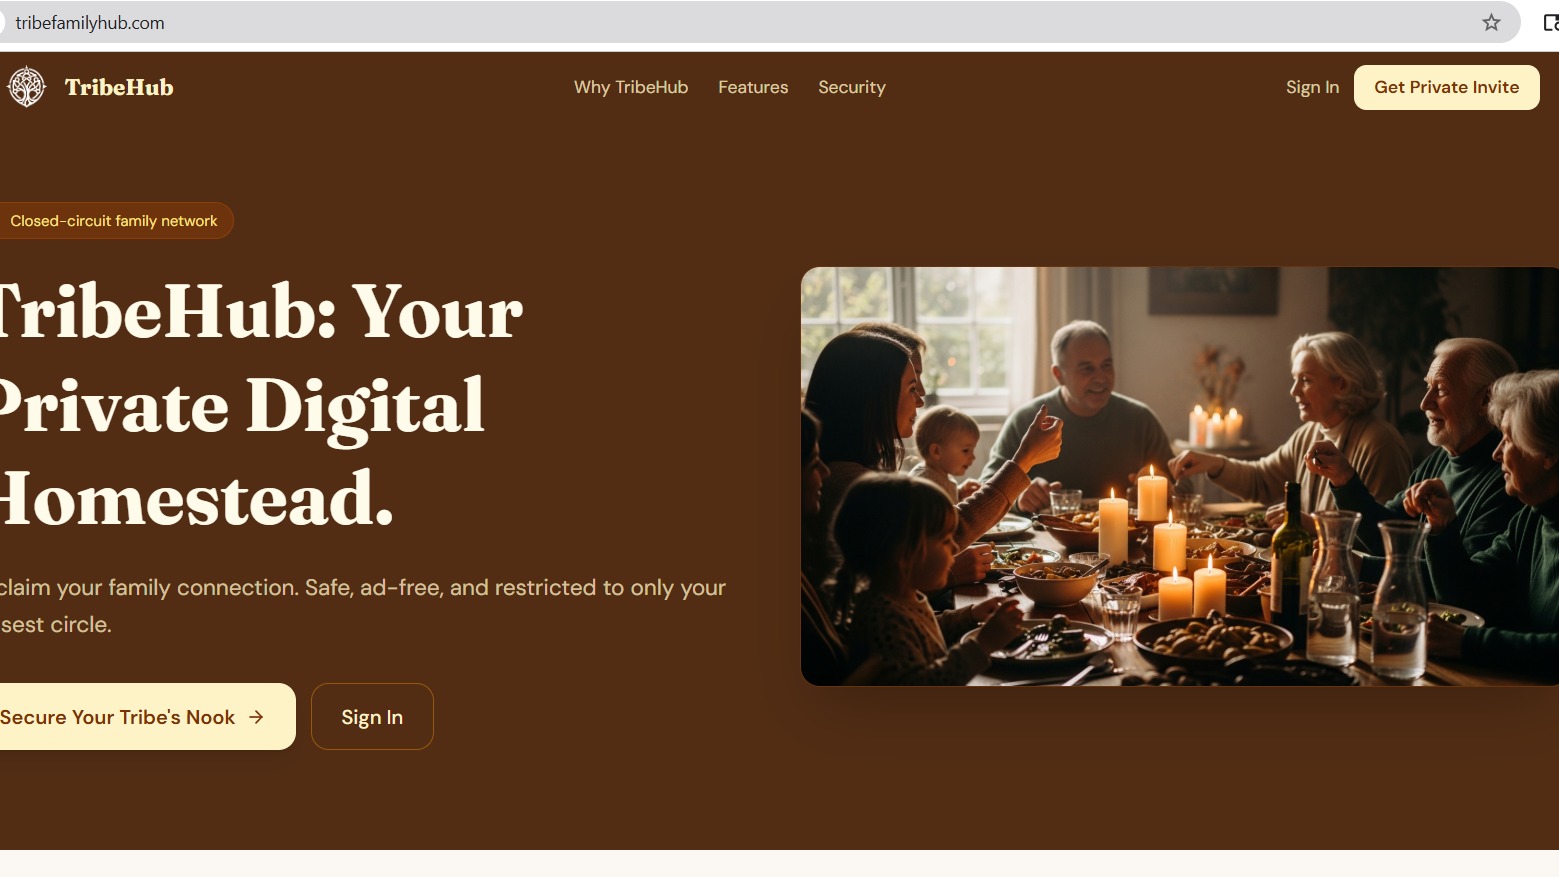The height and width of the screenshot is (877, 1559).
Task: Open the Security navigation item
Action: (x=852, y=87)
